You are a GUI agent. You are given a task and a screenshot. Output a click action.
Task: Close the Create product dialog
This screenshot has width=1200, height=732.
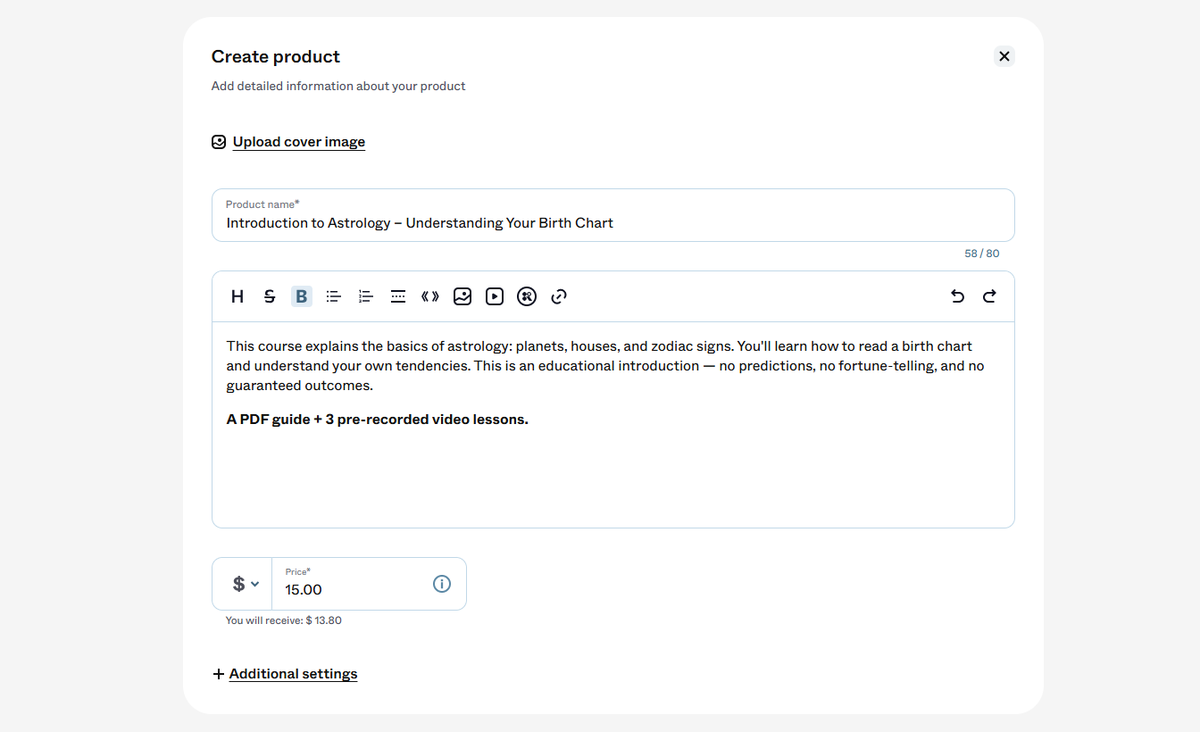(x=1004, y=56)
